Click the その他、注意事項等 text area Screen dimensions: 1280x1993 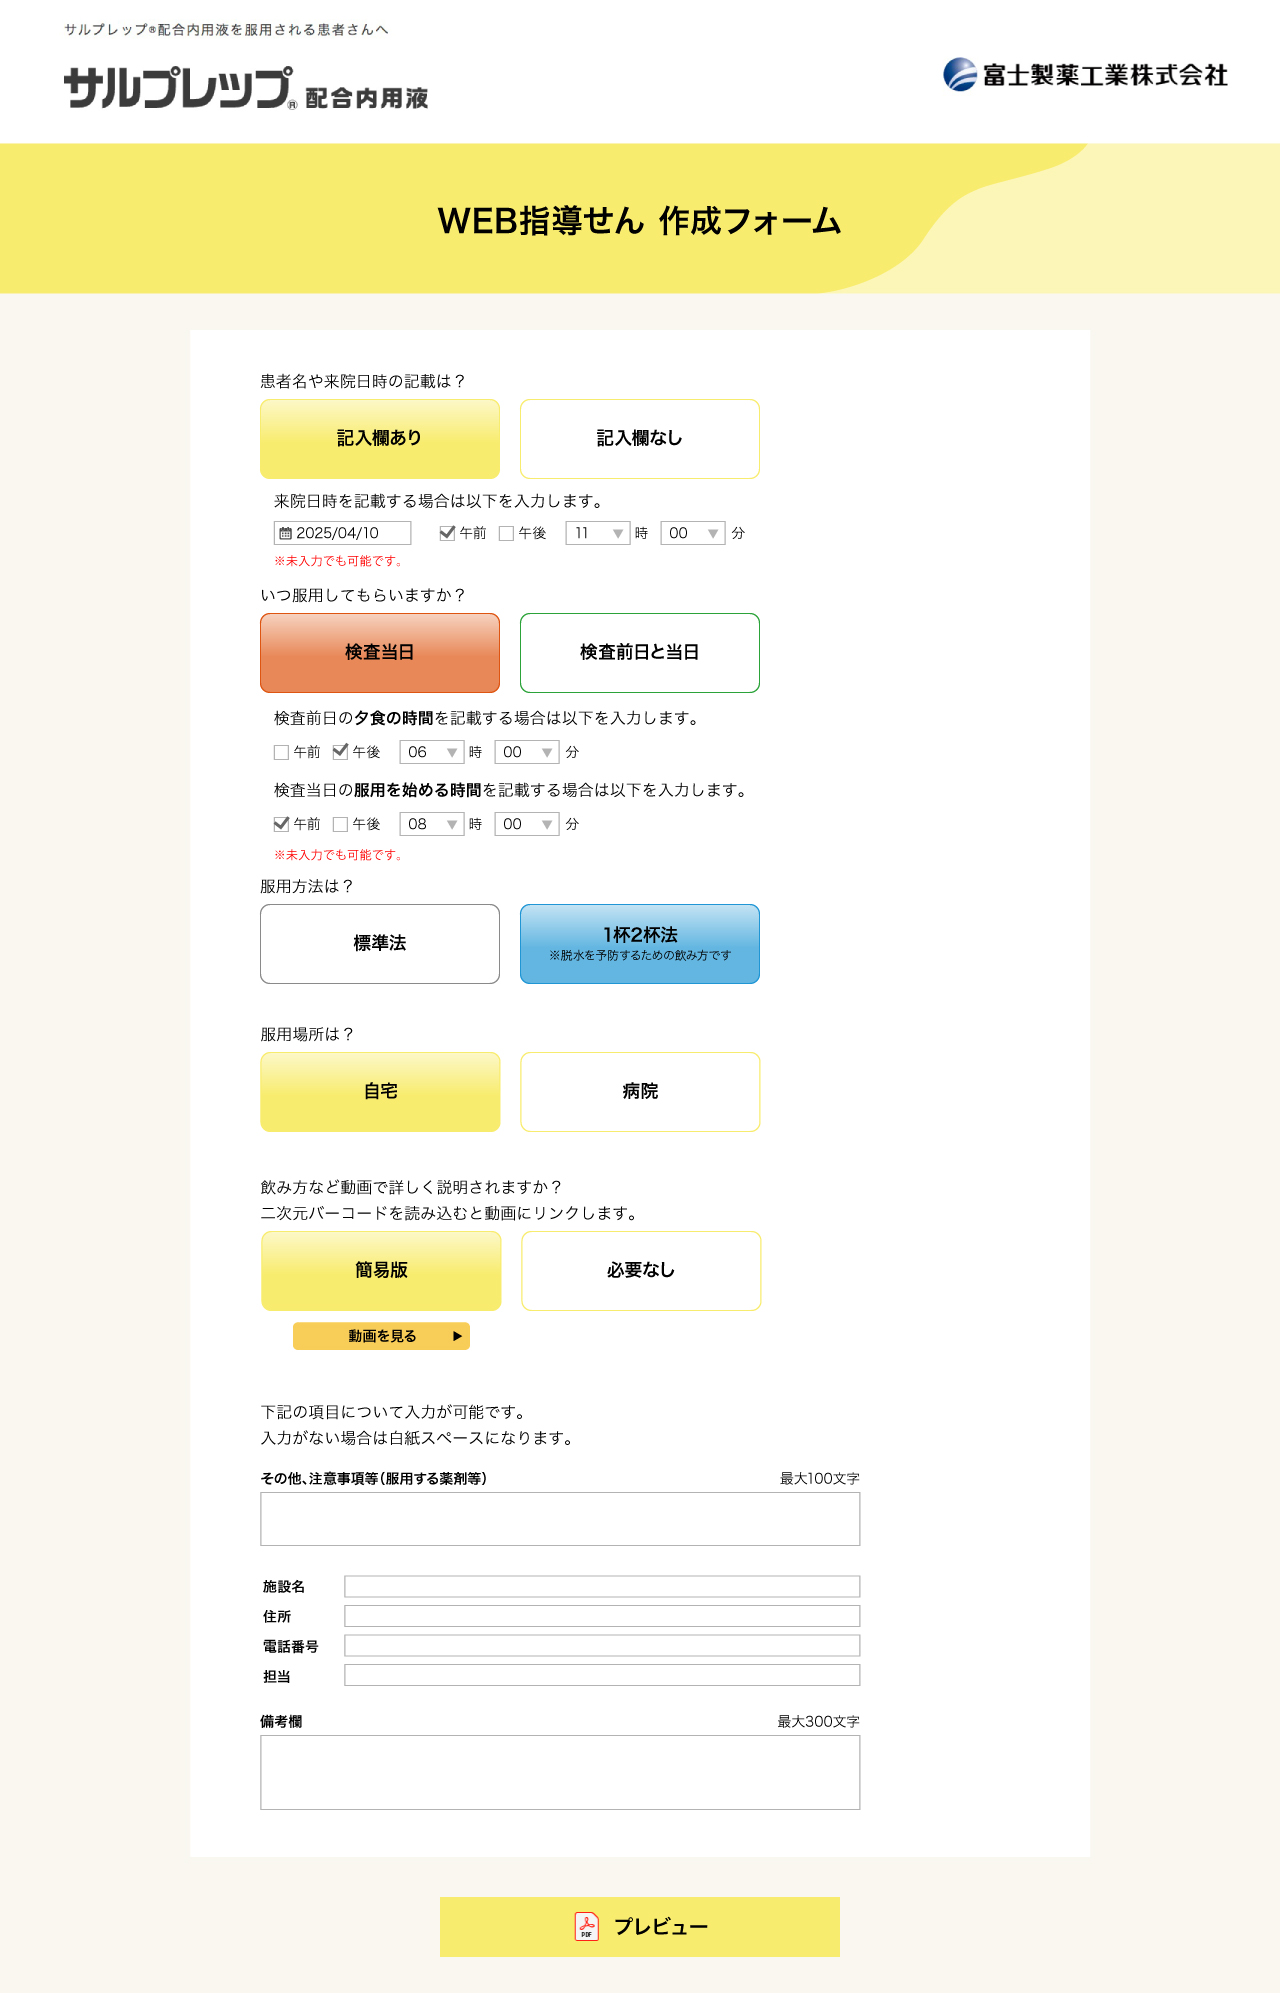click(560, 1519)
